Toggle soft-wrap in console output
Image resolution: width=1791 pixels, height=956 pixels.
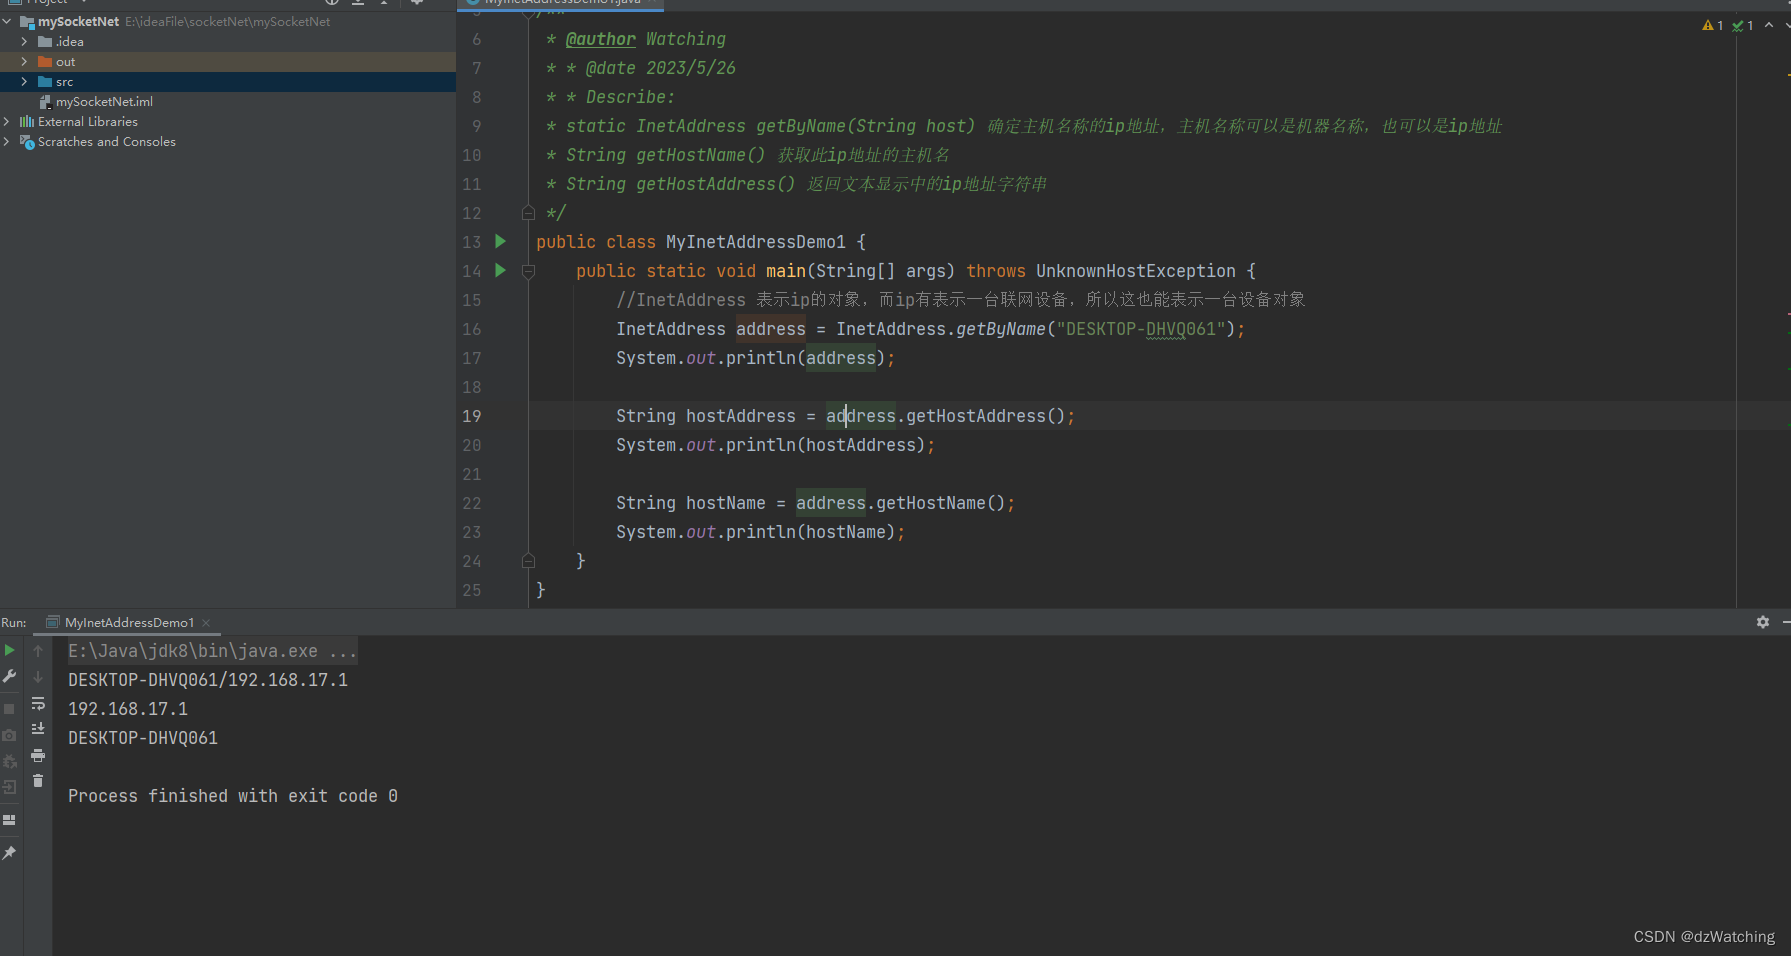click(x=38, y=703)
